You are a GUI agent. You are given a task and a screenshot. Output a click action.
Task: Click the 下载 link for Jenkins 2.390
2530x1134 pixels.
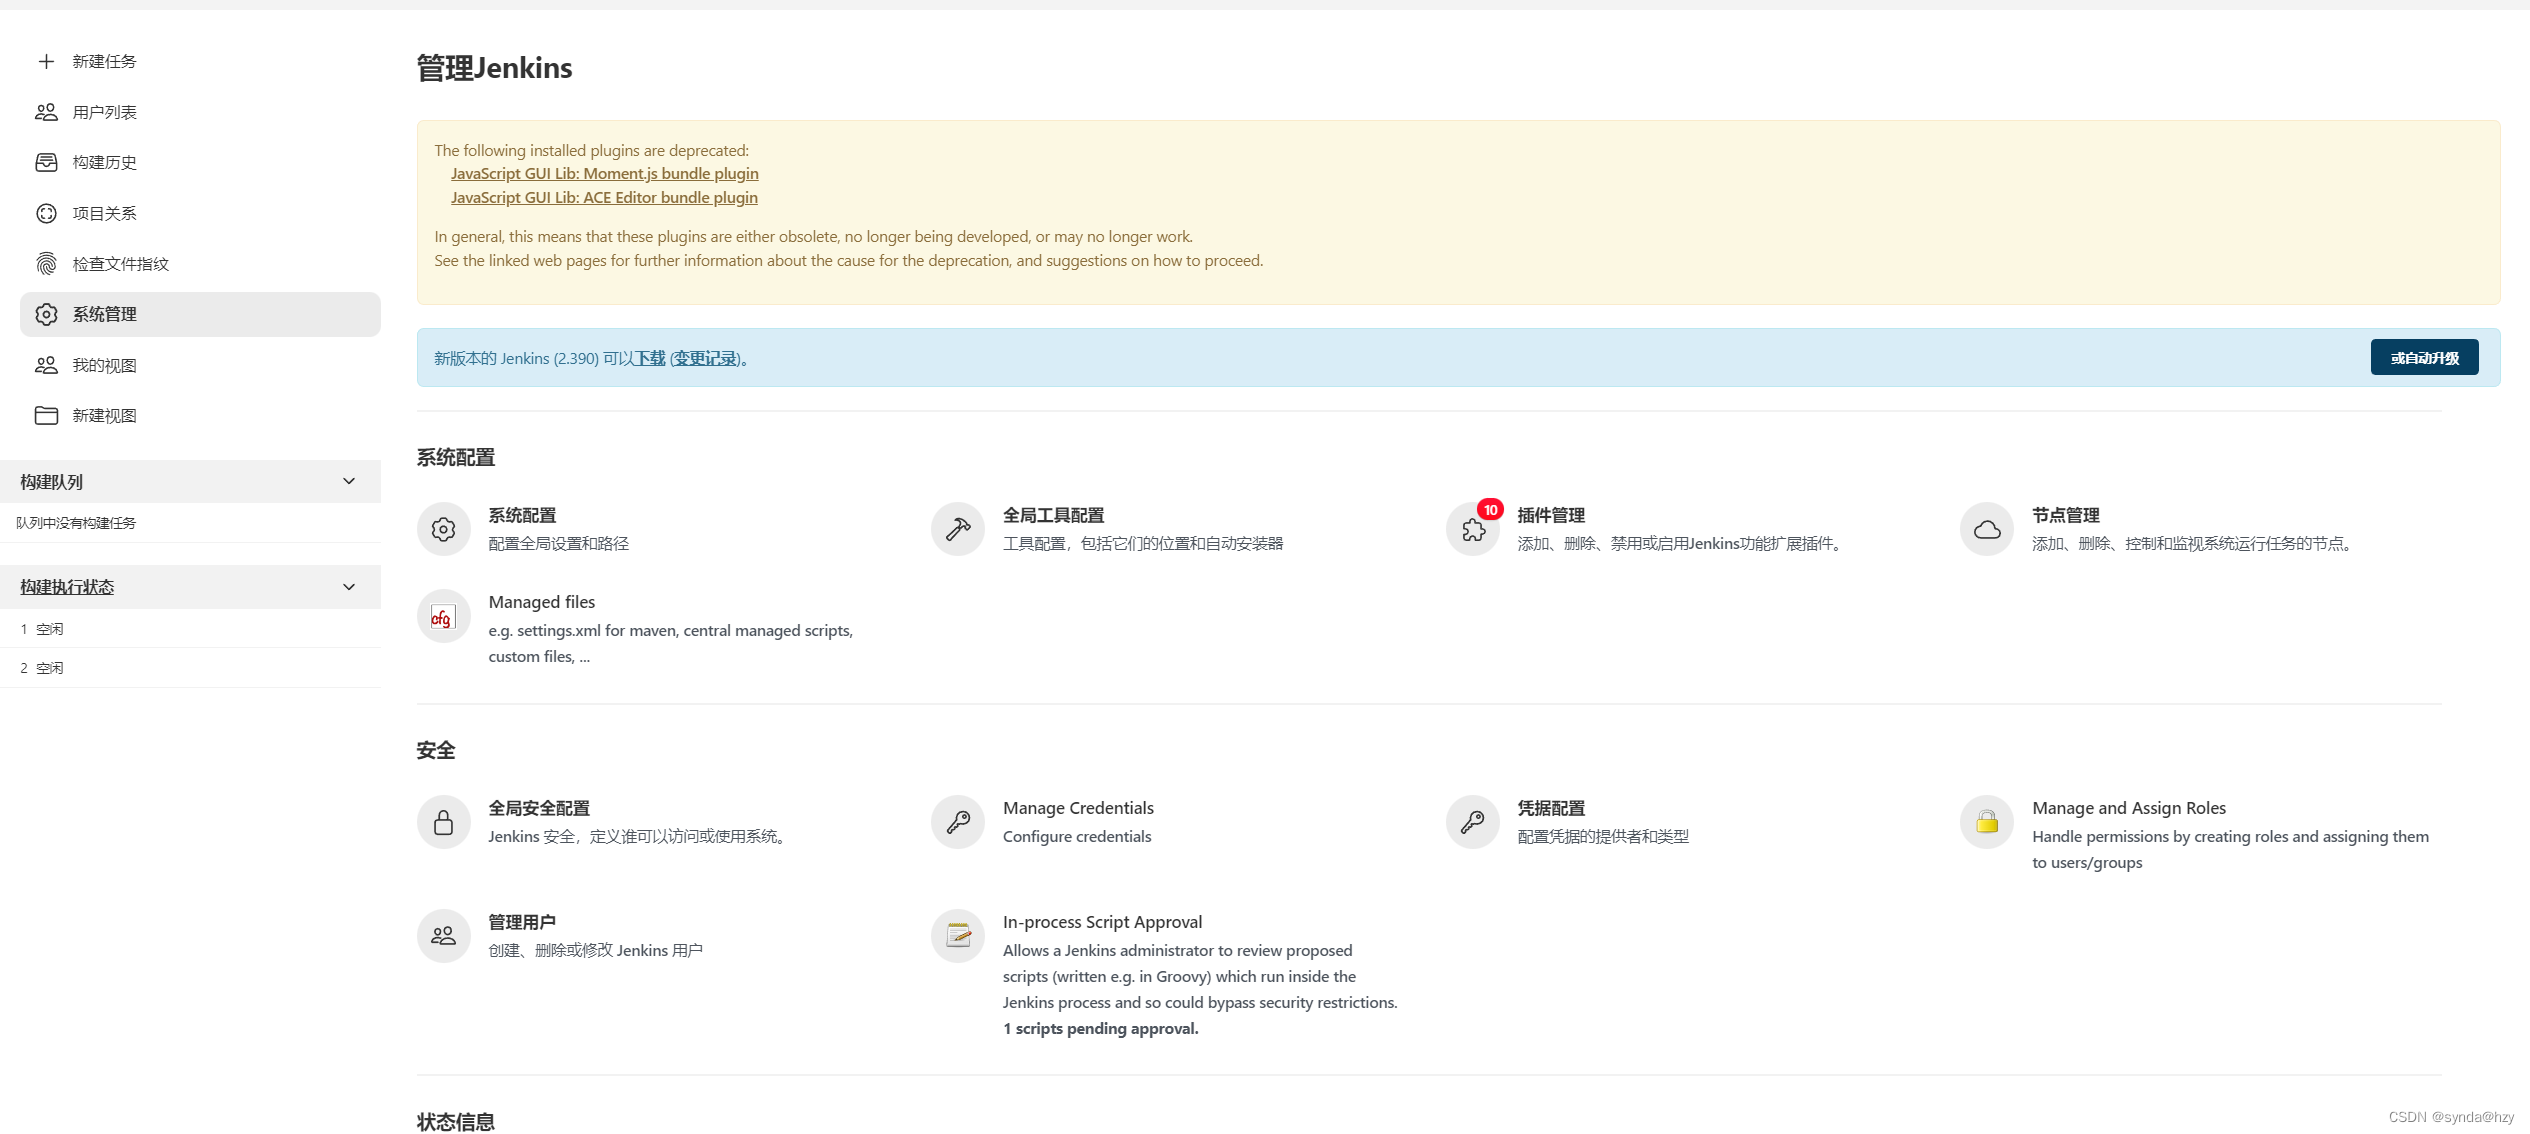pos(650,358)
